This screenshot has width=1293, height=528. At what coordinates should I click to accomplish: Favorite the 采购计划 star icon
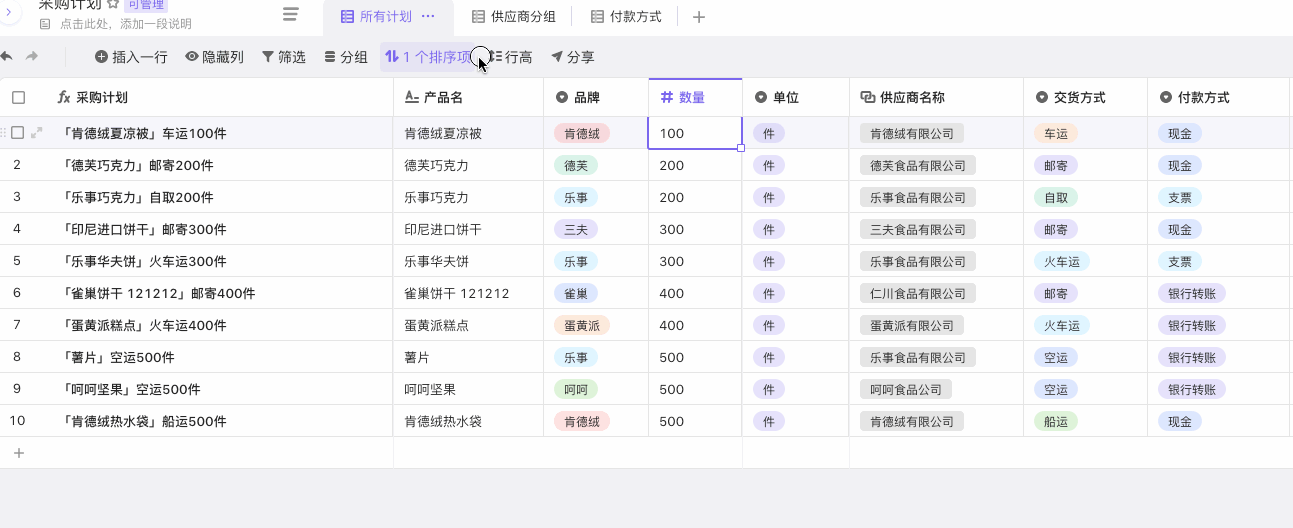pyautogui.click(x=113, y=4)
